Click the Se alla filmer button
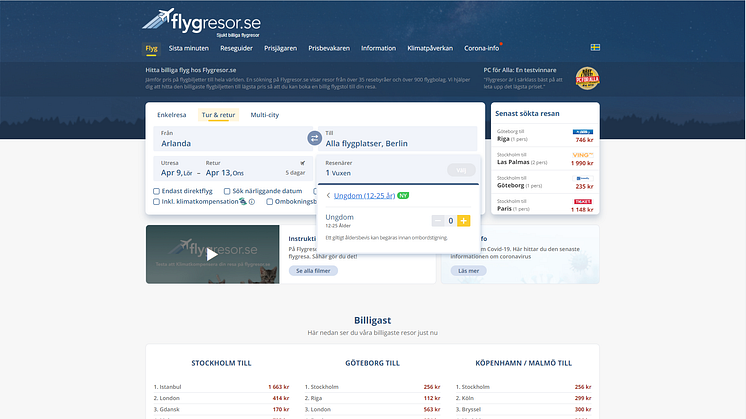The image size is (746, 419). tap(315, 271)
